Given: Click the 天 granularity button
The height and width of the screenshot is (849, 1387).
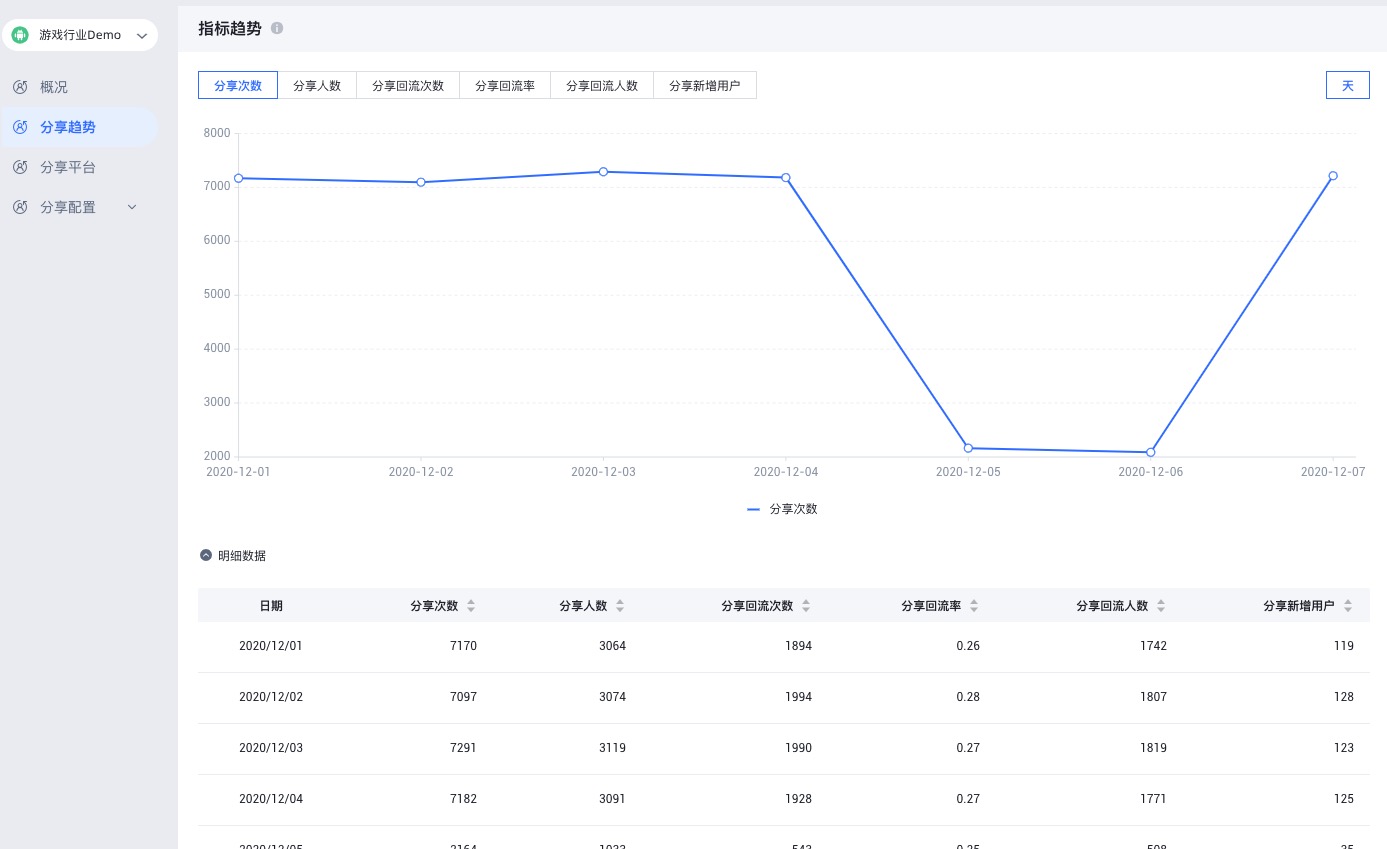Looking at the screenshot, I should tap(1348, 85).
